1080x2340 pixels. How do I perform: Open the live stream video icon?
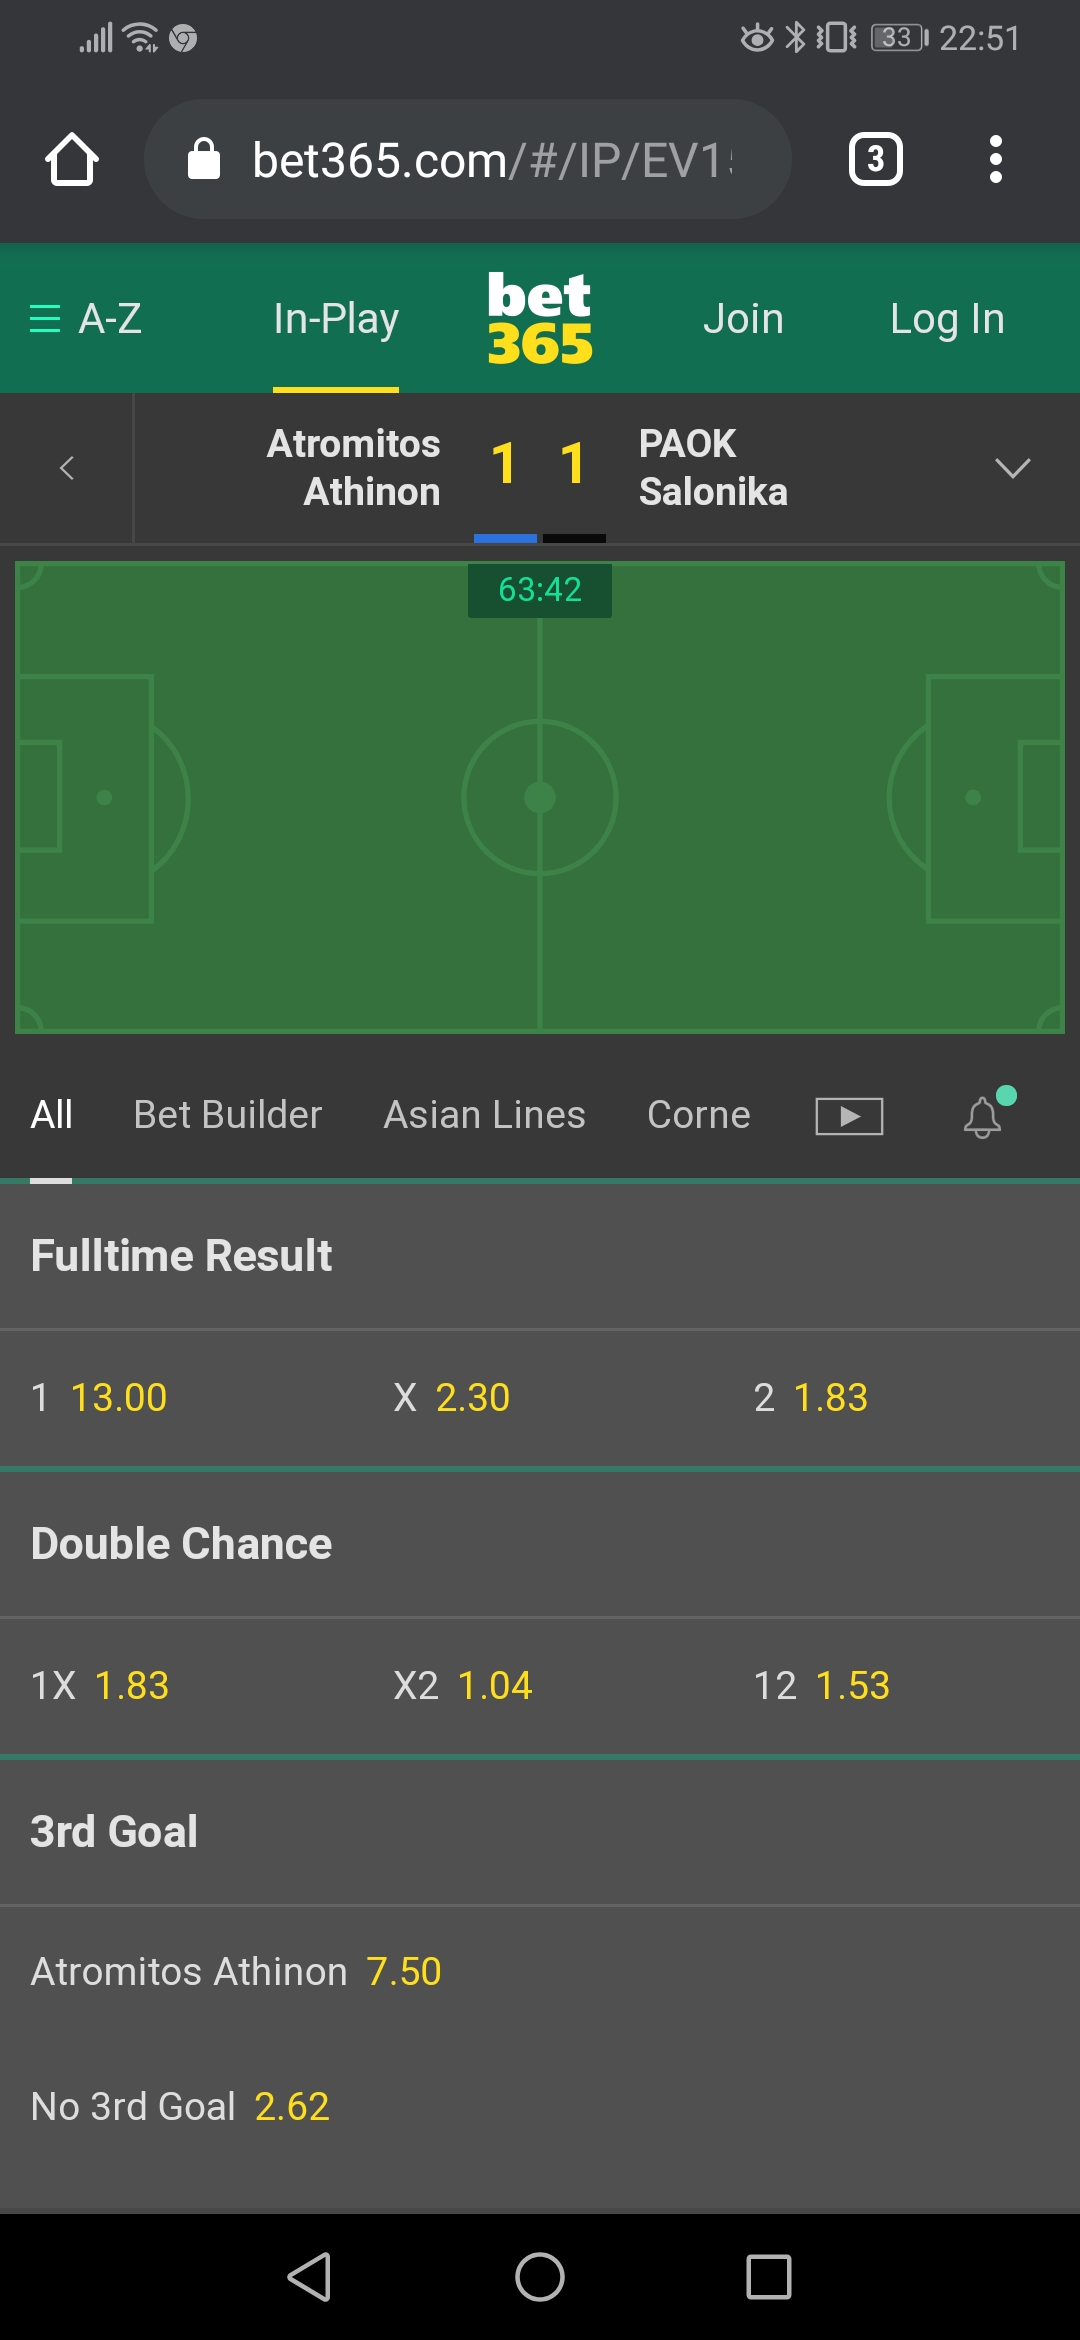point(849,1116)
